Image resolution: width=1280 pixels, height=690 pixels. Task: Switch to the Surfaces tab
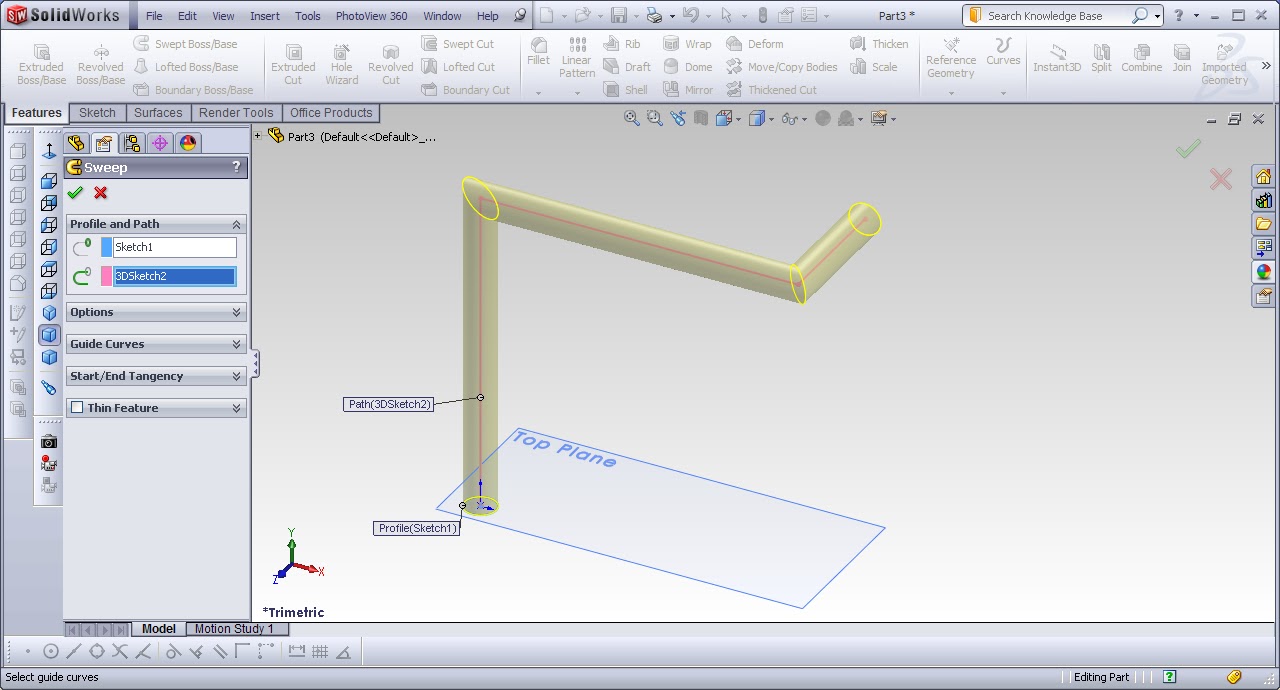pos(157,113)
